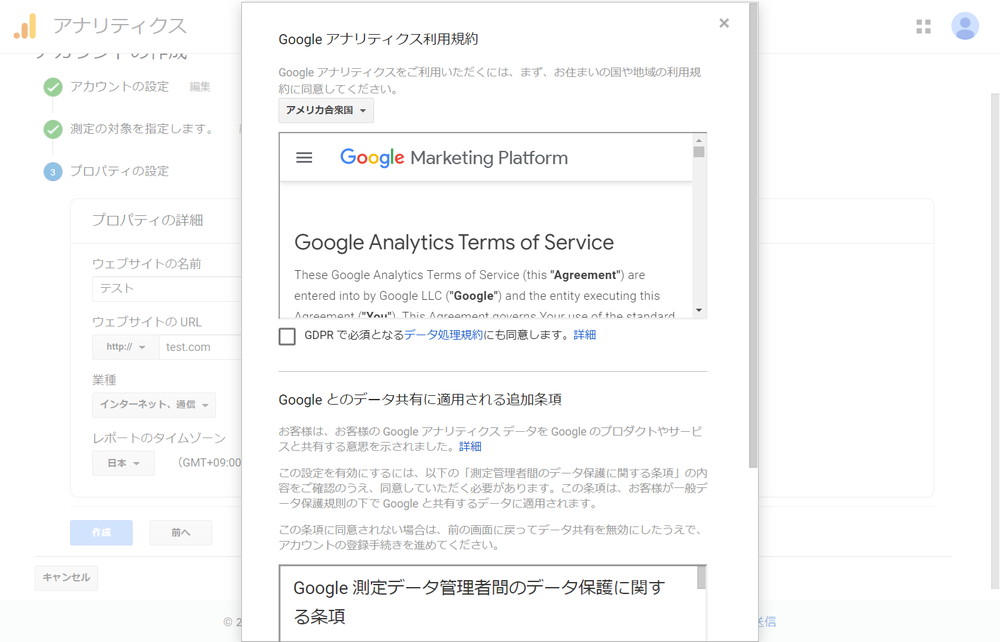Click 詳細 link next to GDPR checkbox
Image resolution: width=1000 pixels, height=642 pixels.
click(x=585, y=335)
